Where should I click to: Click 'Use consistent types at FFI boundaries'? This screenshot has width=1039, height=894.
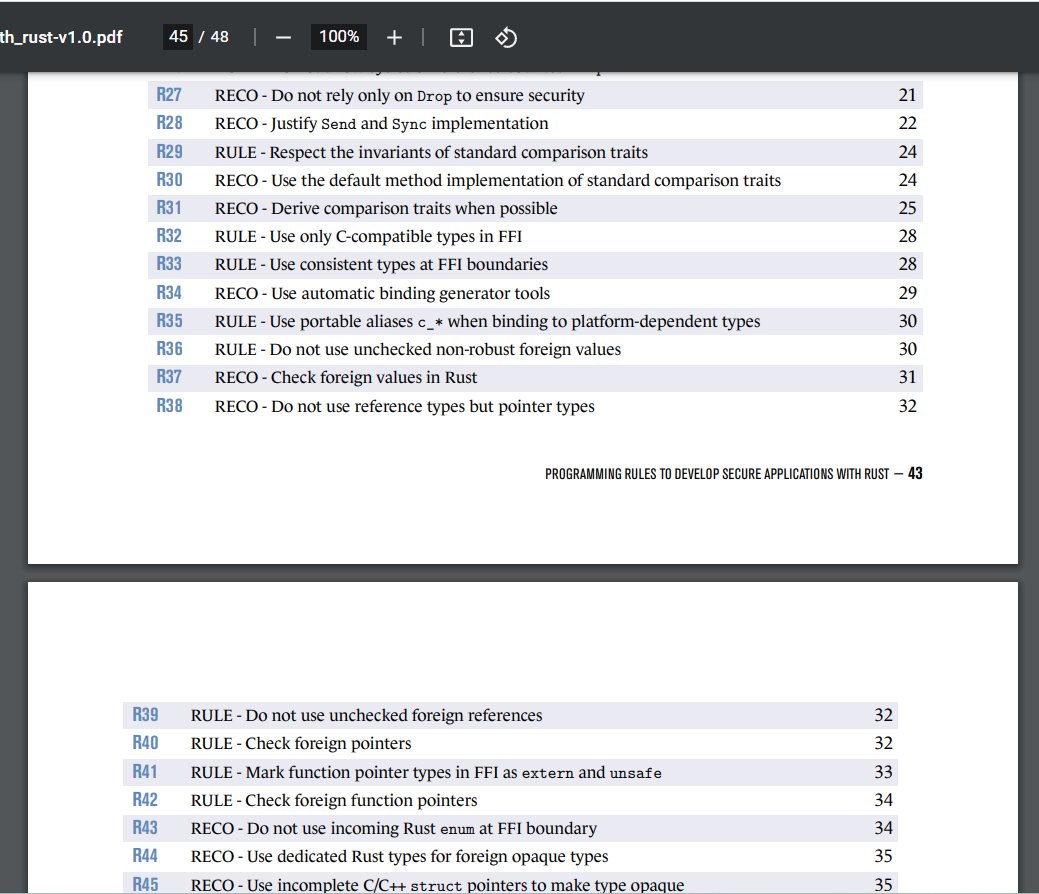tap(382, 264)
